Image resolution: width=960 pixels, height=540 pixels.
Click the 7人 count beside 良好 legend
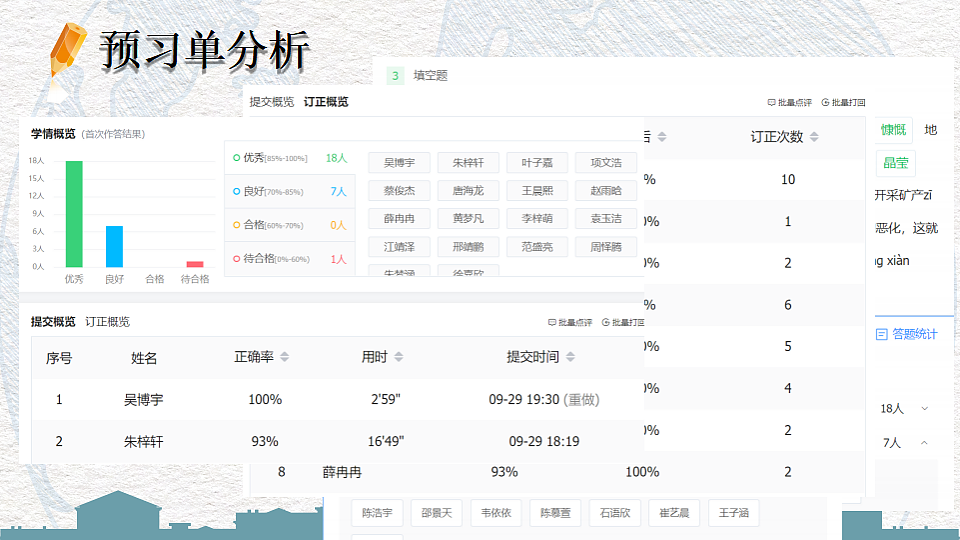coord(339,192)
